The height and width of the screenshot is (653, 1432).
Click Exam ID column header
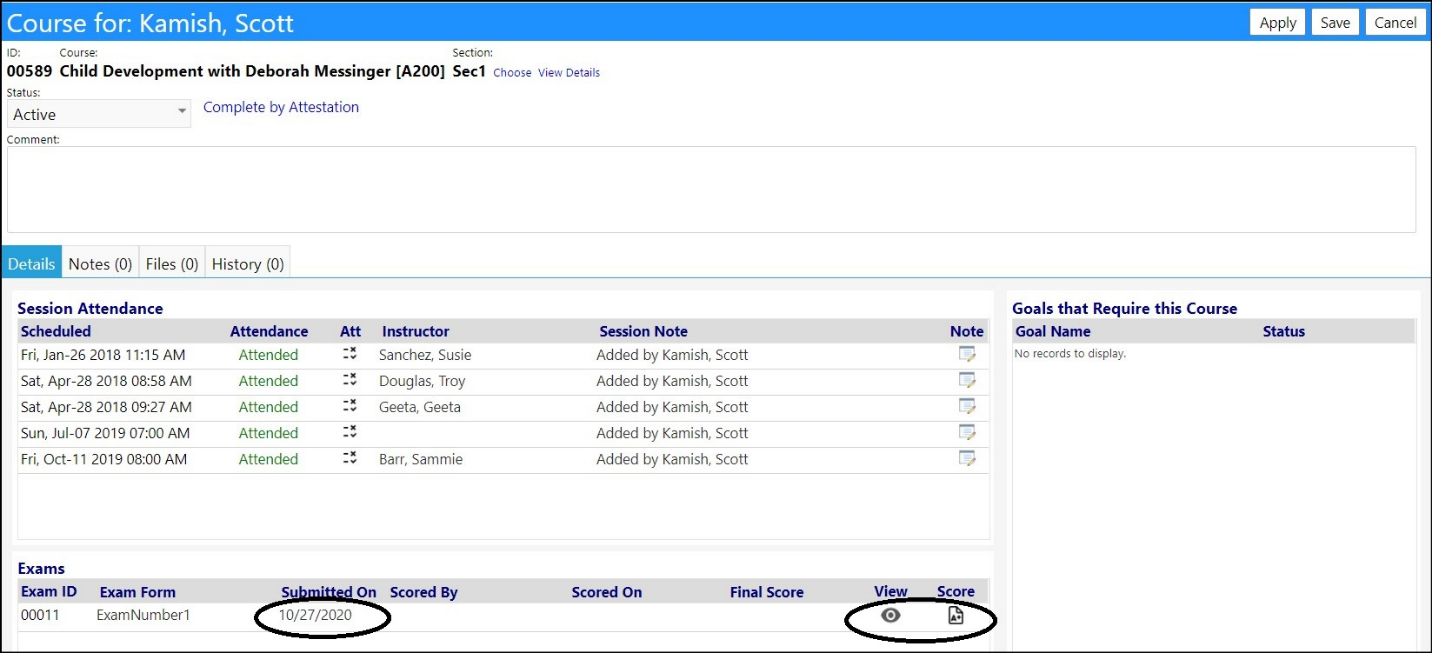[49, 592]
